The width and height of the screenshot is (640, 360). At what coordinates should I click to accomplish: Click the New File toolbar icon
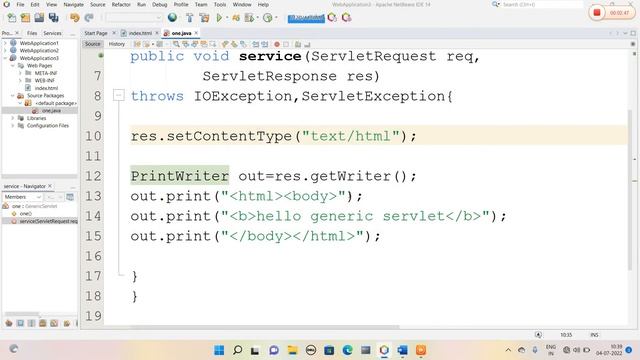coord(12,18)
